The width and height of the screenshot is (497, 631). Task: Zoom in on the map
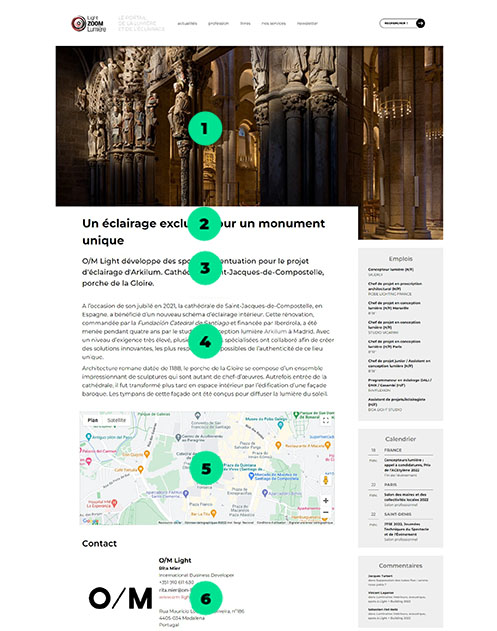click(x=326, y=501)
